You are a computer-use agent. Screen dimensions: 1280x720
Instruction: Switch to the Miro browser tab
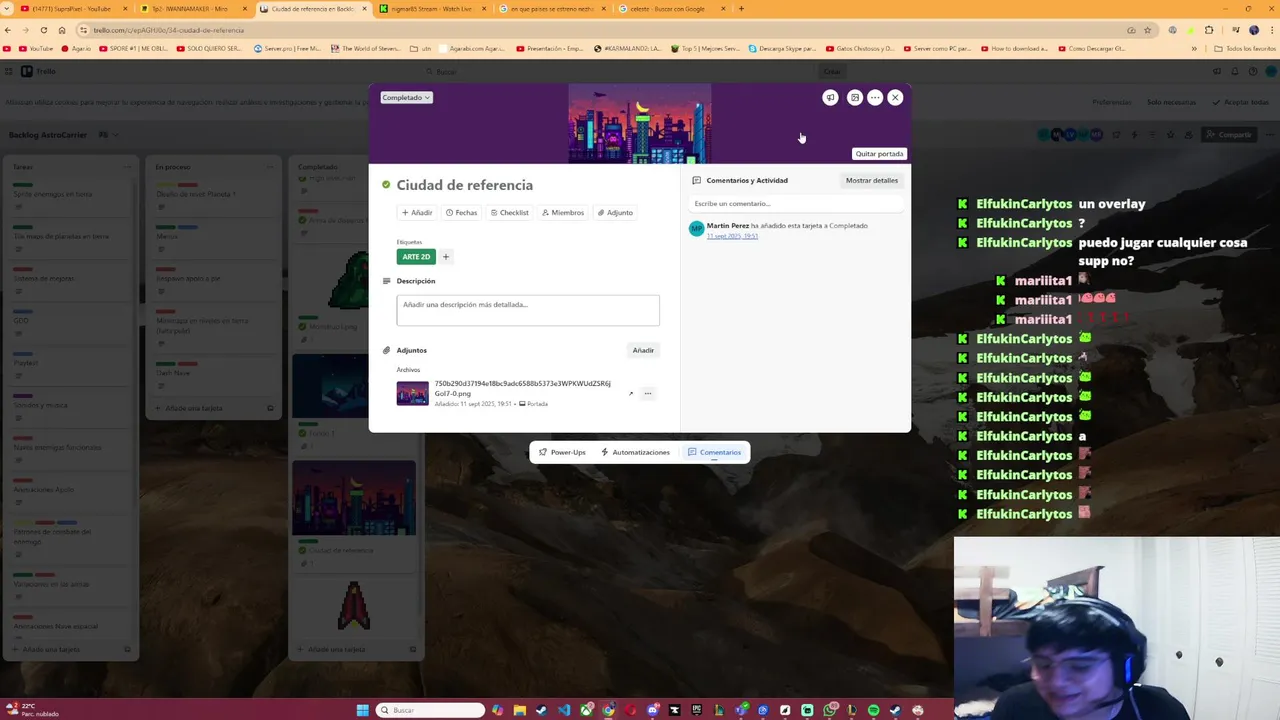(192, 9)
